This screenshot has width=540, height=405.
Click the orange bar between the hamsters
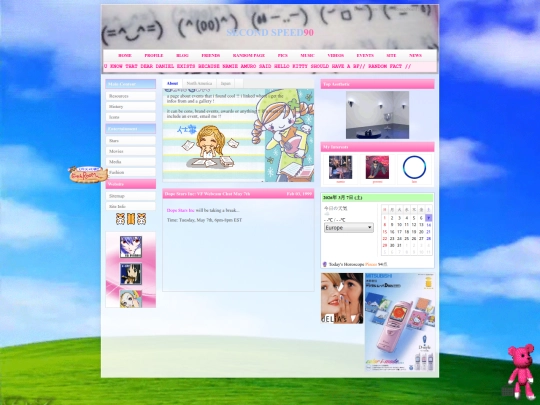point(131,219)
